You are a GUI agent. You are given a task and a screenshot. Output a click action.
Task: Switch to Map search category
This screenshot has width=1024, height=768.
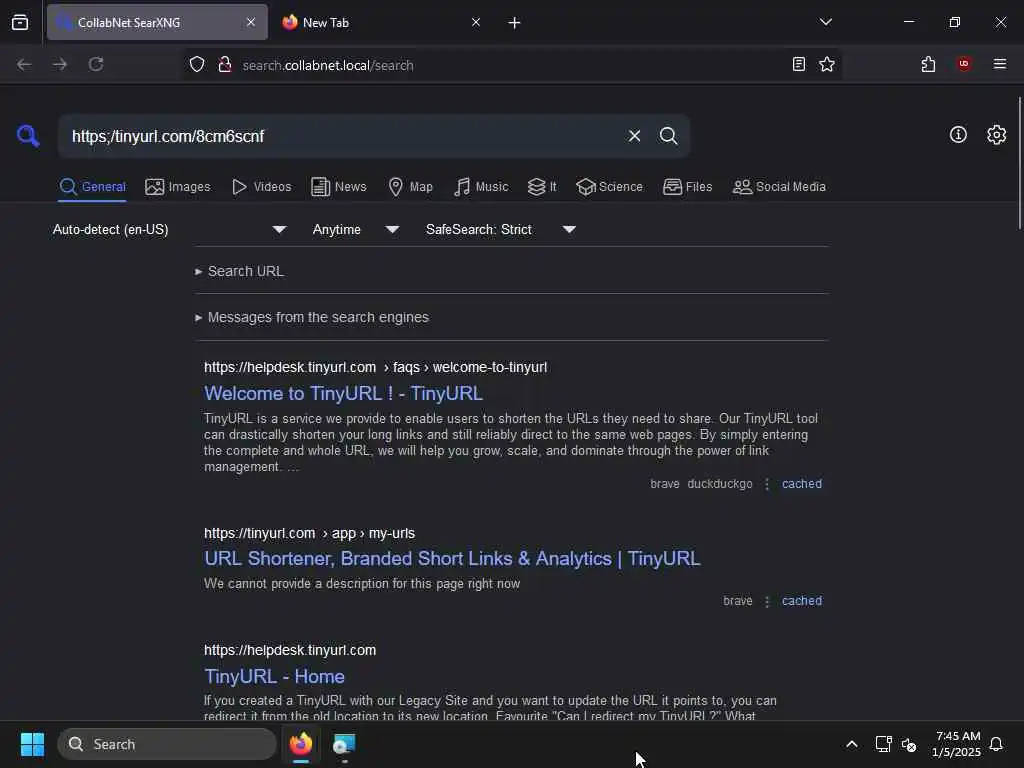(x=410, y=187)
